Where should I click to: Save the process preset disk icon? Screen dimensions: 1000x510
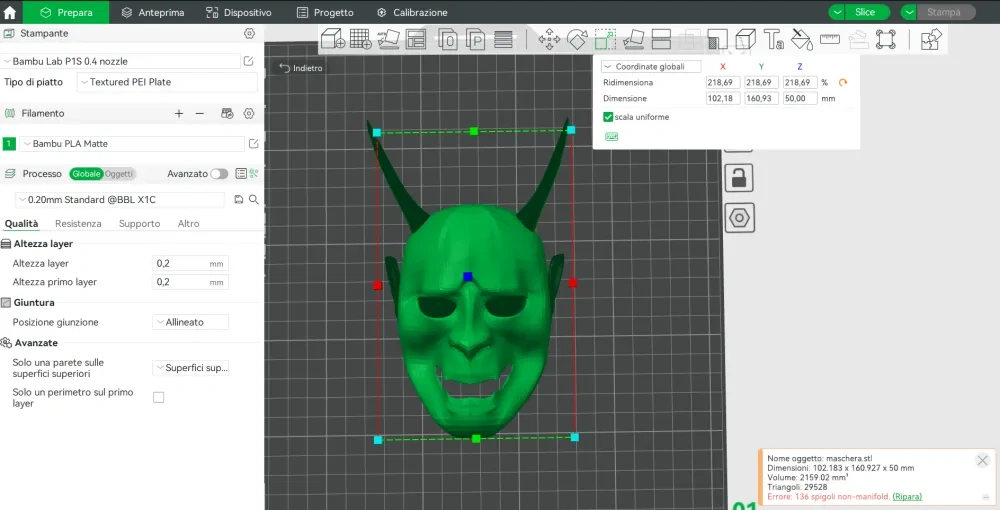coord(239,200)
